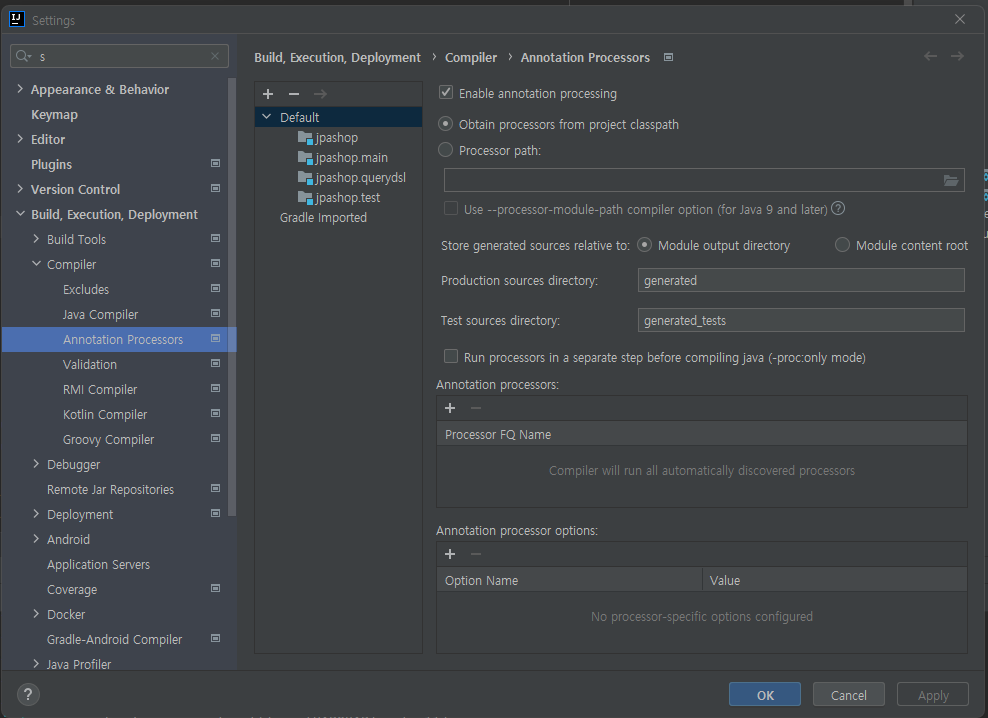Click project icon next to Excludes
Image resolution: width=988 pixels, height=718 pixels.
215,288
